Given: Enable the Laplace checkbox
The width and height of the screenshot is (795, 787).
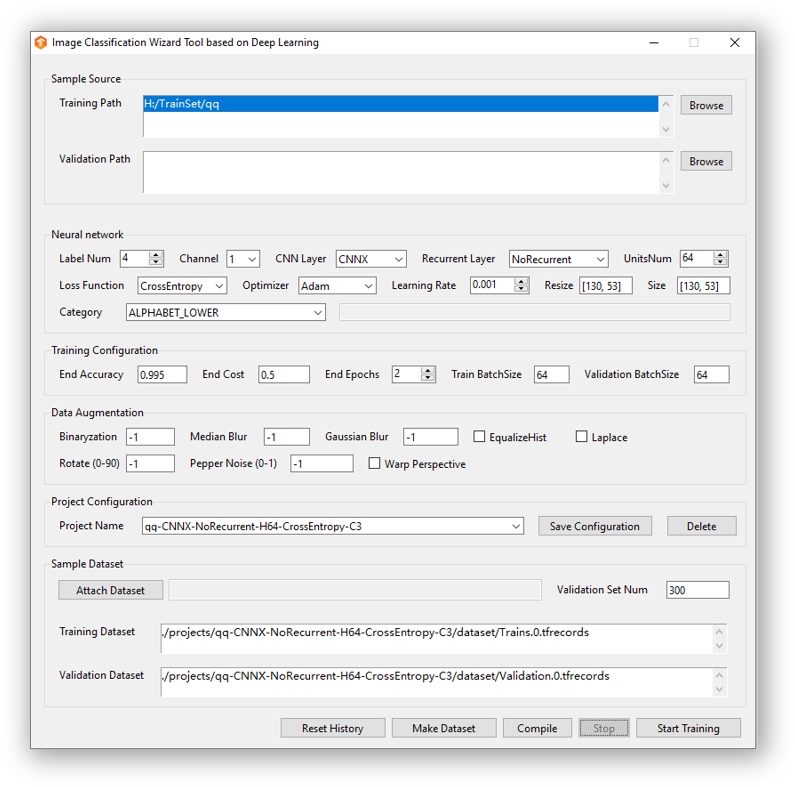Looking at the screenshot, I should 582,437.
